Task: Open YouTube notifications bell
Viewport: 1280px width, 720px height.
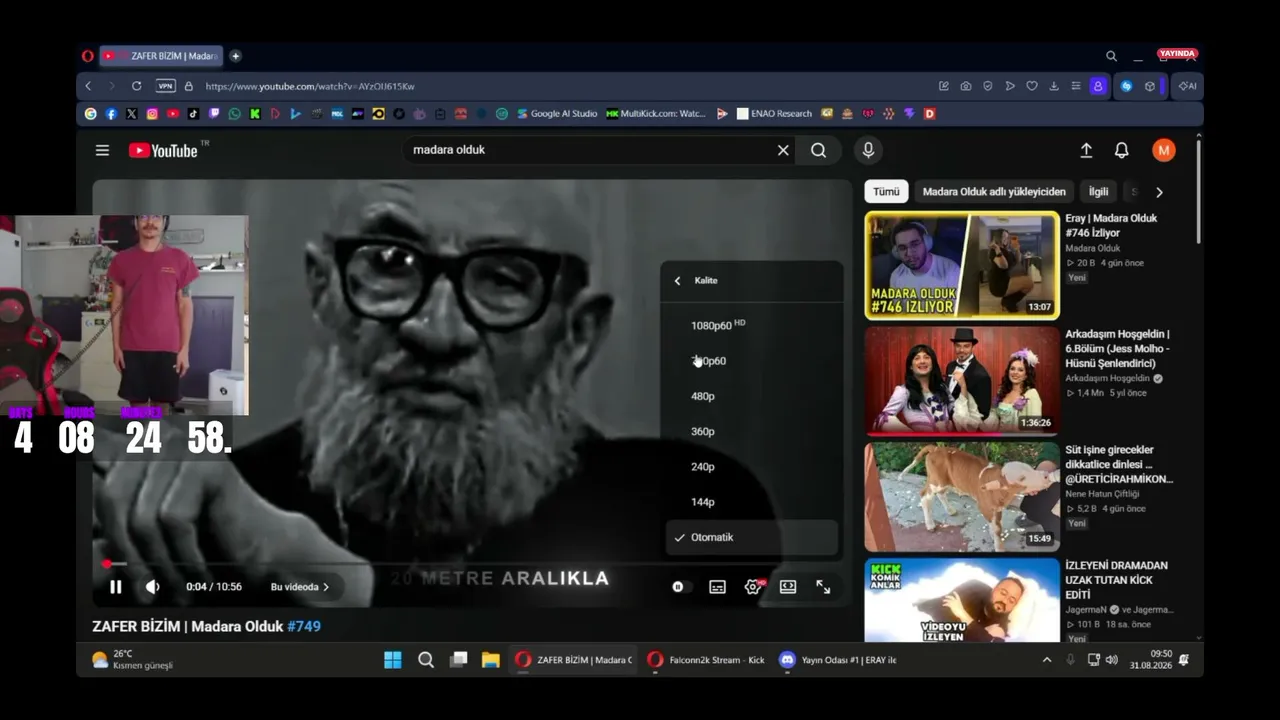Action: (x=1122, y=150)
